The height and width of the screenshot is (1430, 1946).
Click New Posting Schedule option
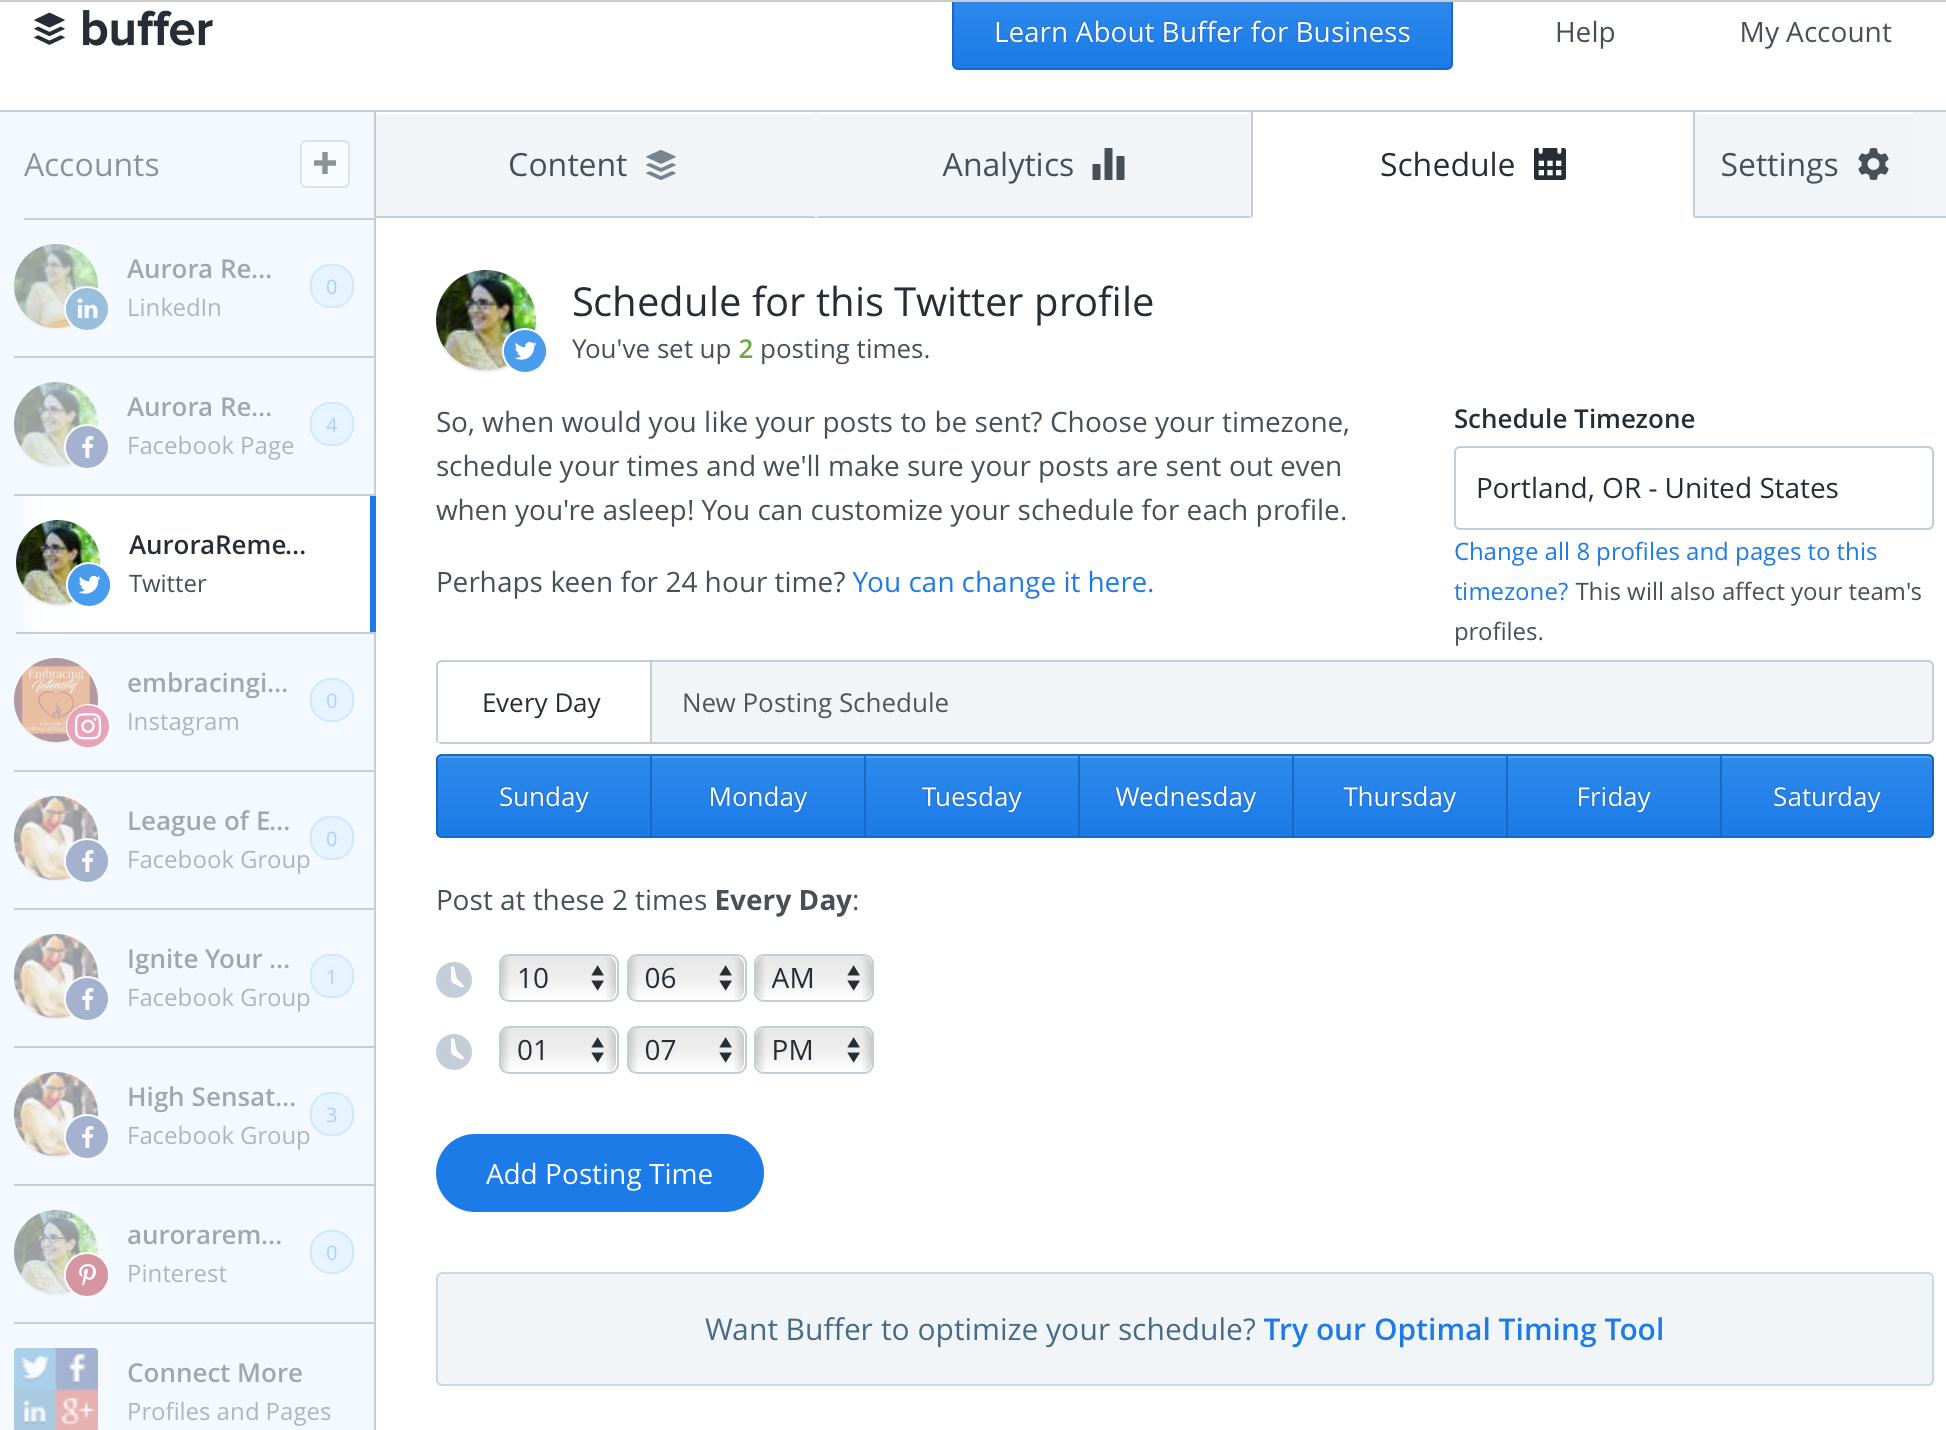pyautogui.click(x=815, y=703)
